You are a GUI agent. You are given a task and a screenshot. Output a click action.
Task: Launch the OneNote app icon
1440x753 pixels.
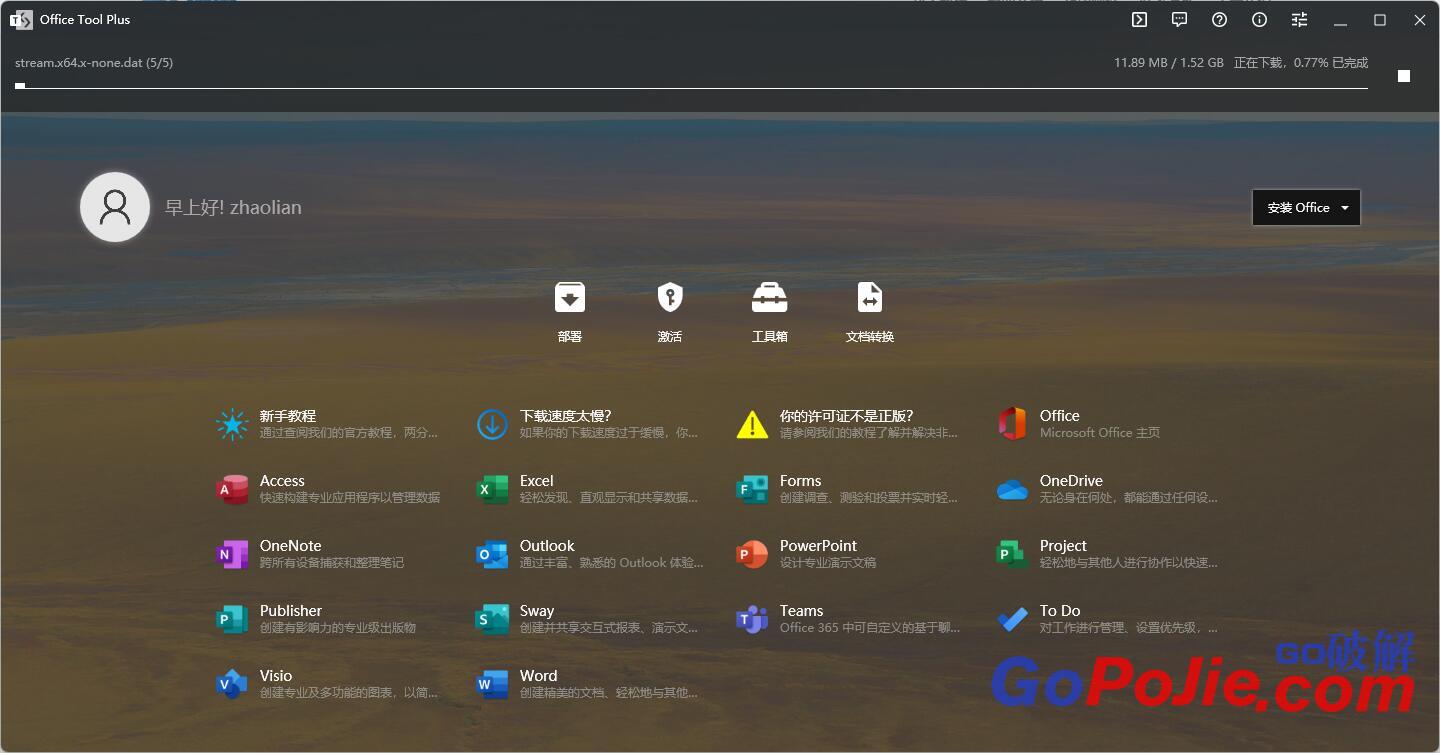(232, 554)
